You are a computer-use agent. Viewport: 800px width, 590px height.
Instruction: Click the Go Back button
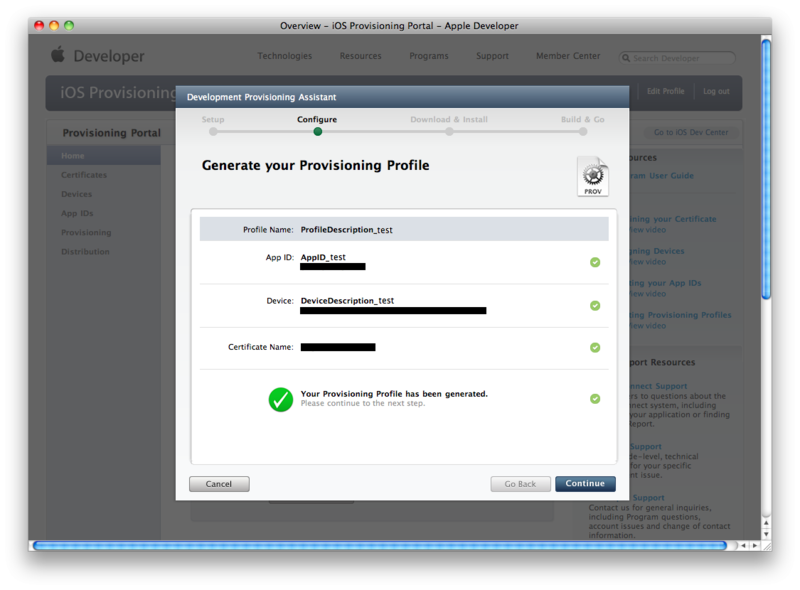[520, 484]
